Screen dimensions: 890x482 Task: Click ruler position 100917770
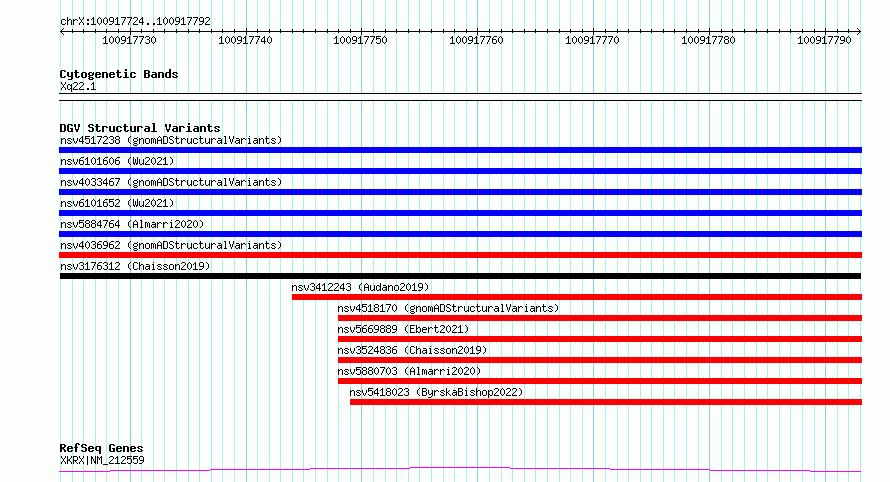[592, 40]
